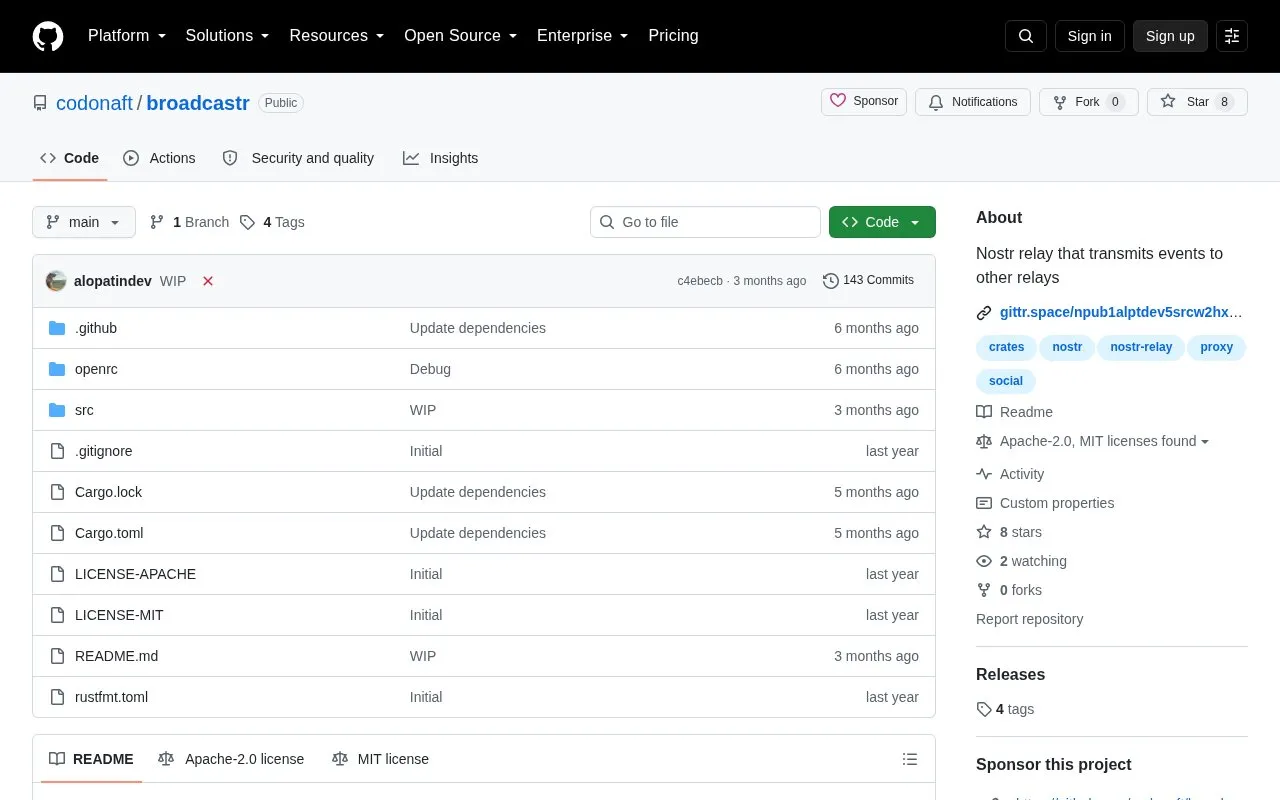This screenshot has height=800, width=1280.
Task: Expand the Solutions menu
Action: (x=228, y=36)
